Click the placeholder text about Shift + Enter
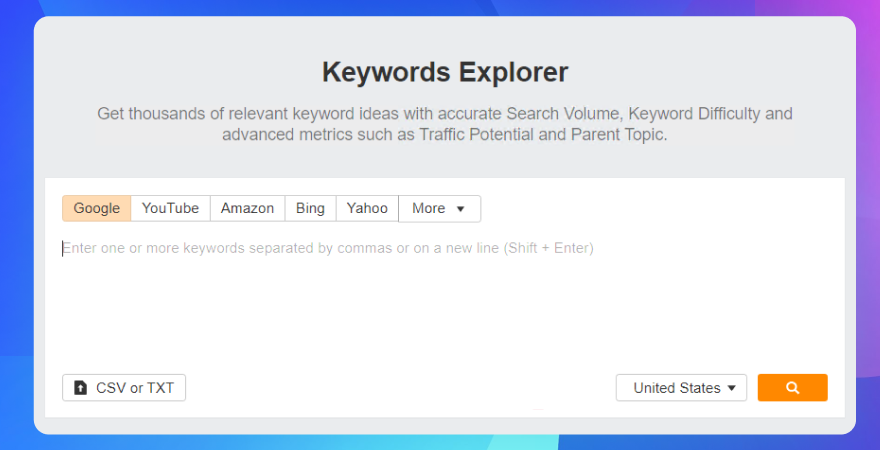 click(x=328, y=248)
